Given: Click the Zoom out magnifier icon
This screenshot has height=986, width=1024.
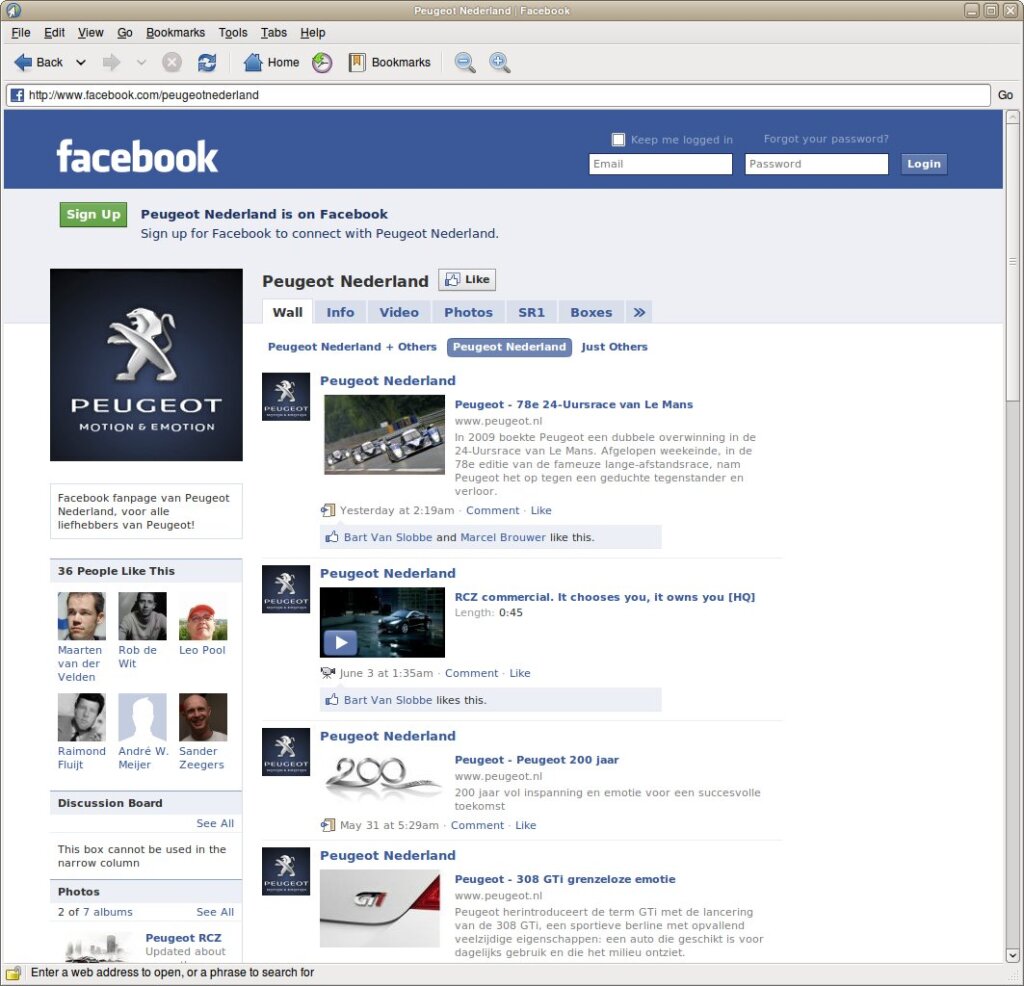Looking at the screenshot, I should [465, 62].
